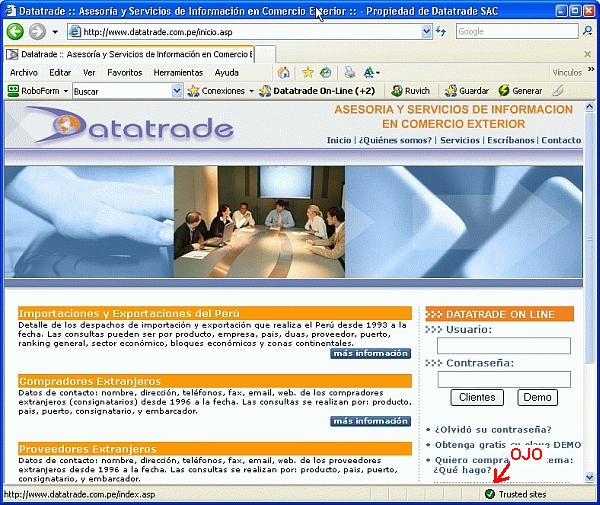Go to the Inicio page link
This screenshot has height=505, width=600.
tap(339, 140)
